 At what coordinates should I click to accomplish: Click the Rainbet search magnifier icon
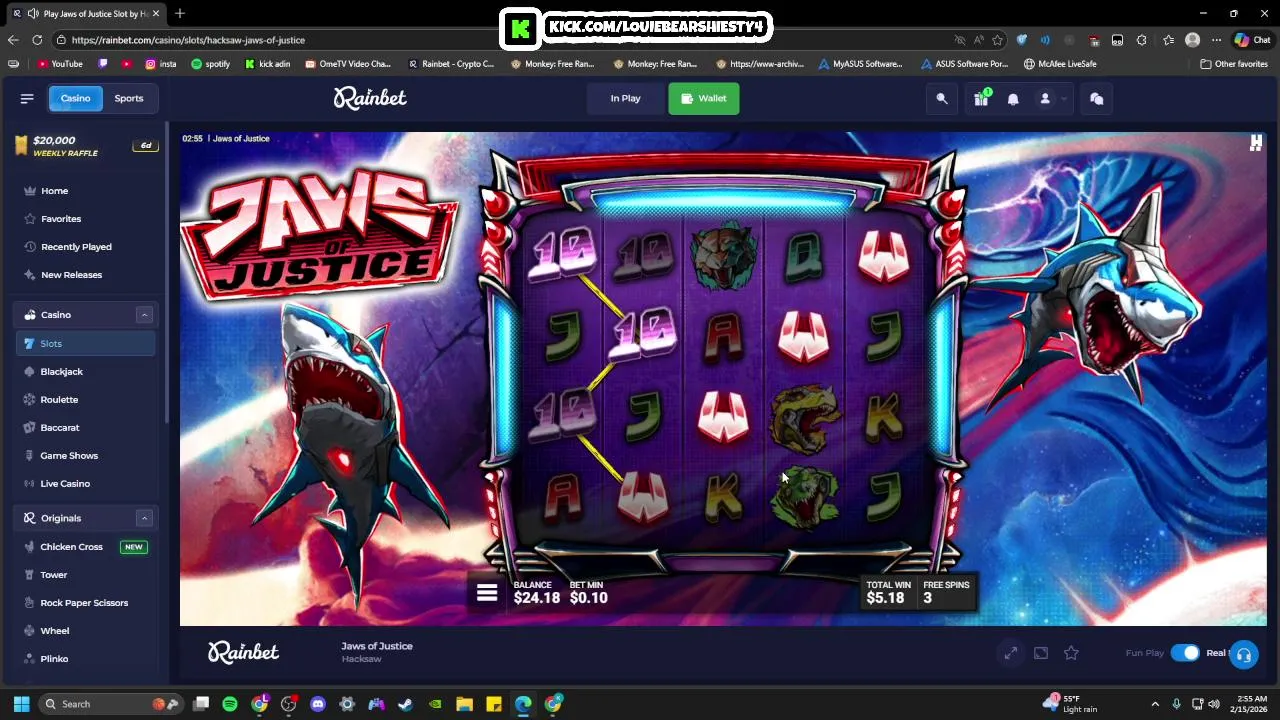(x=942, y=98)
